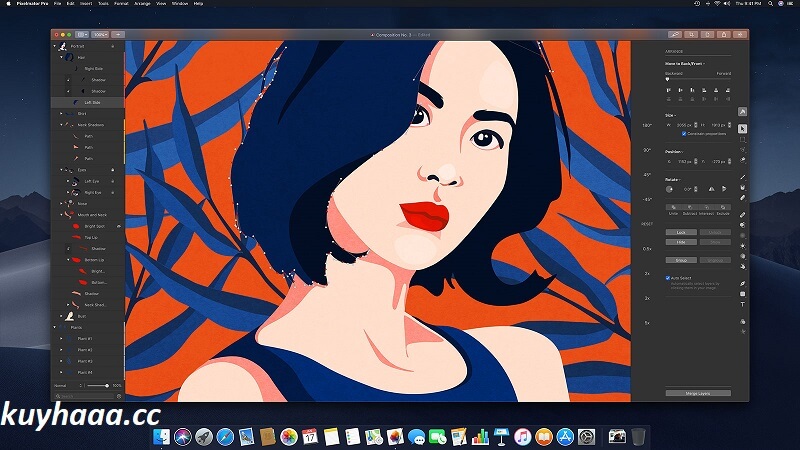Image resolution: width=800 pixels, height=450 pixels.
Task: Open the Arrange menu
Action: pyautogui.click(x=142, y=4)
